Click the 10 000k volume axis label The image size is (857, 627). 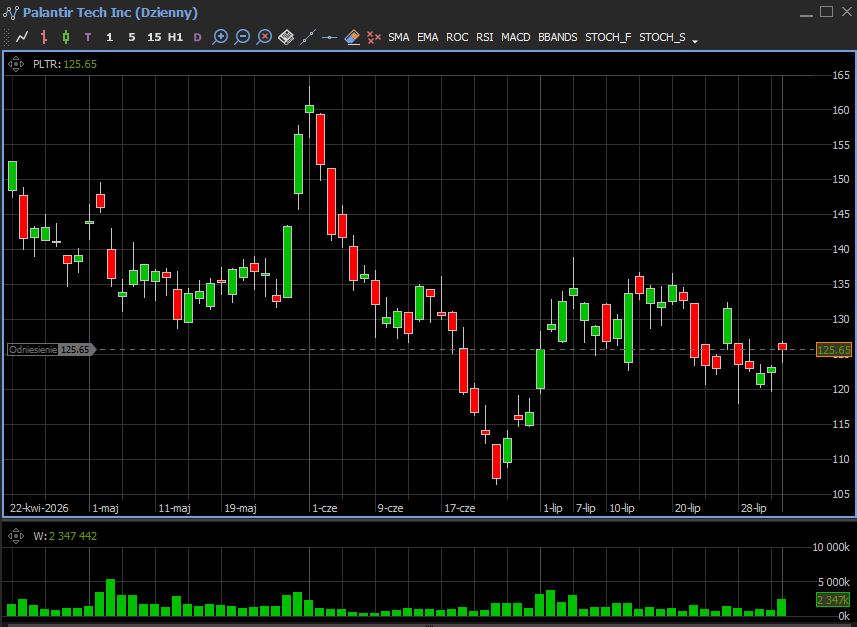pos(831,547)
